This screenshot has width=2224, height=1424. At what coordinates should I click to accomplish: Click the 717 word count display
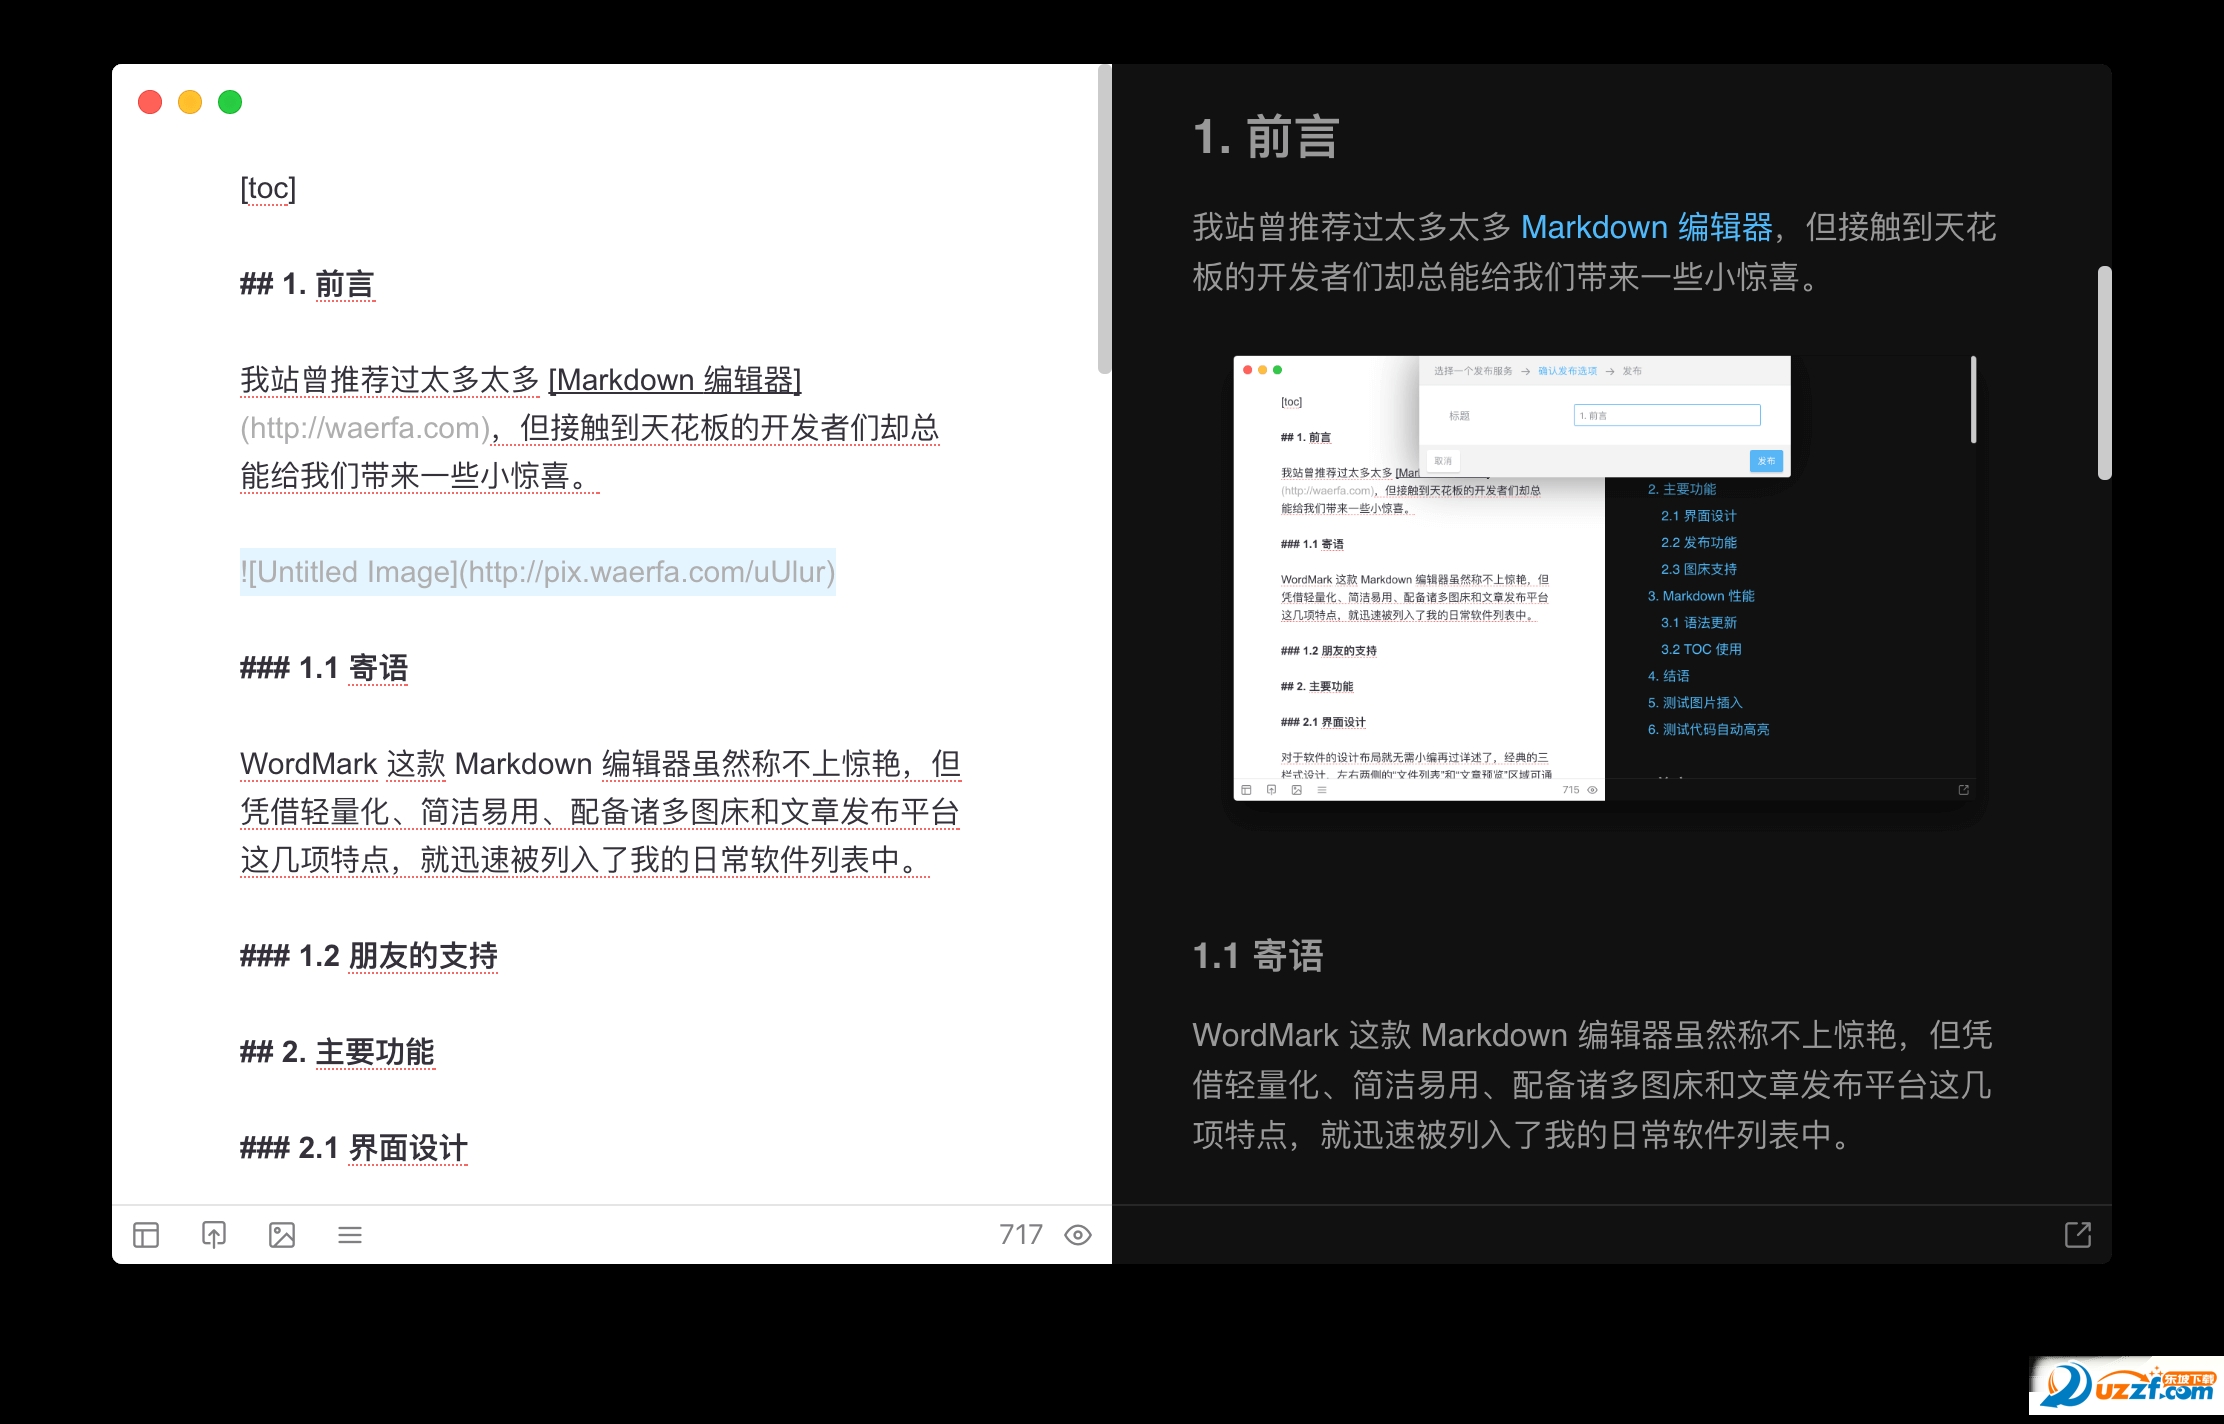1019,1234
